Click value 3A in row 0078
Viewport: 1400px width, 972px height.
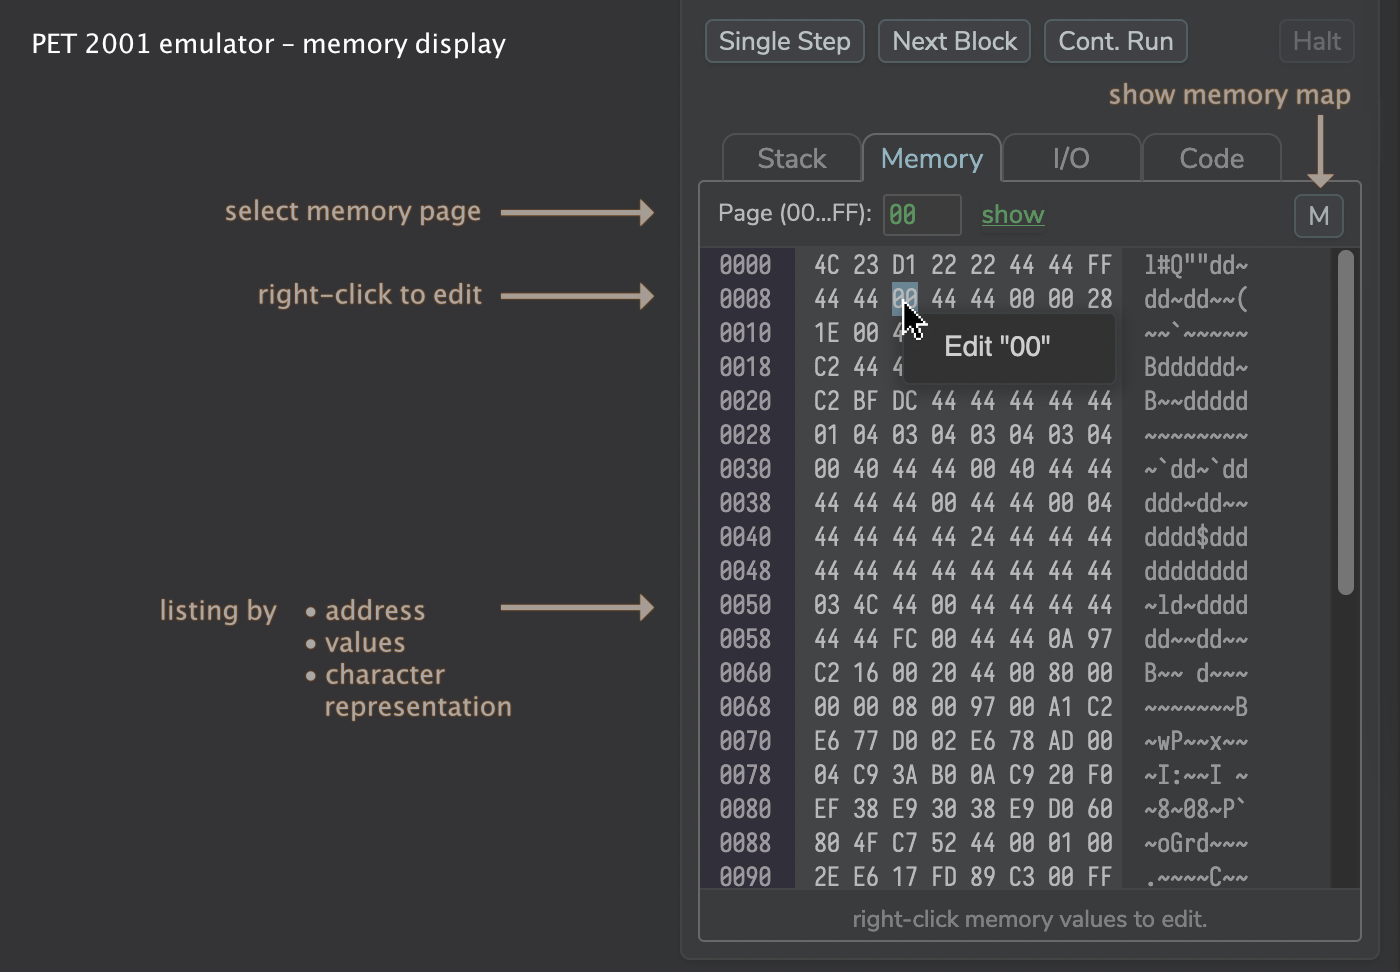pyautogui.click(x=905, y=775)
